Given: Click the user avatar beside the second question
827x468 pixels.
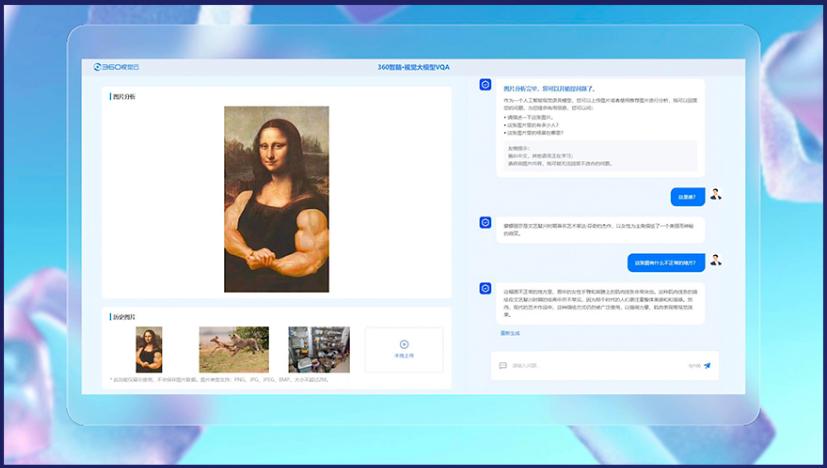Looking at the screenshot, I should pyautogui.click(x=715, y=261).
